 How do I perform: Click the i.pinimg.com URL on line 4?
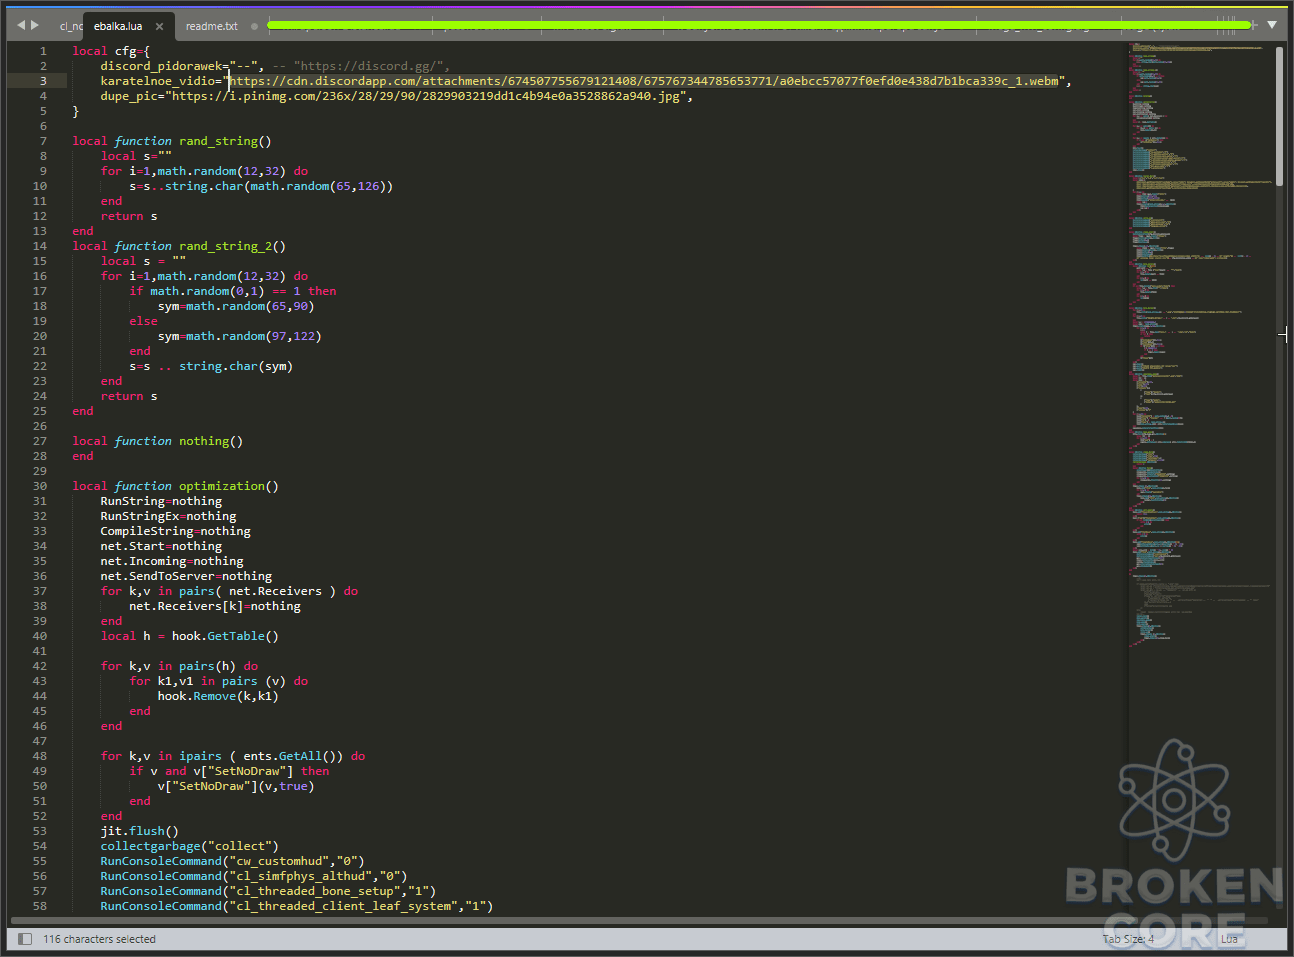pyautogui.click(x=427, y=96)
